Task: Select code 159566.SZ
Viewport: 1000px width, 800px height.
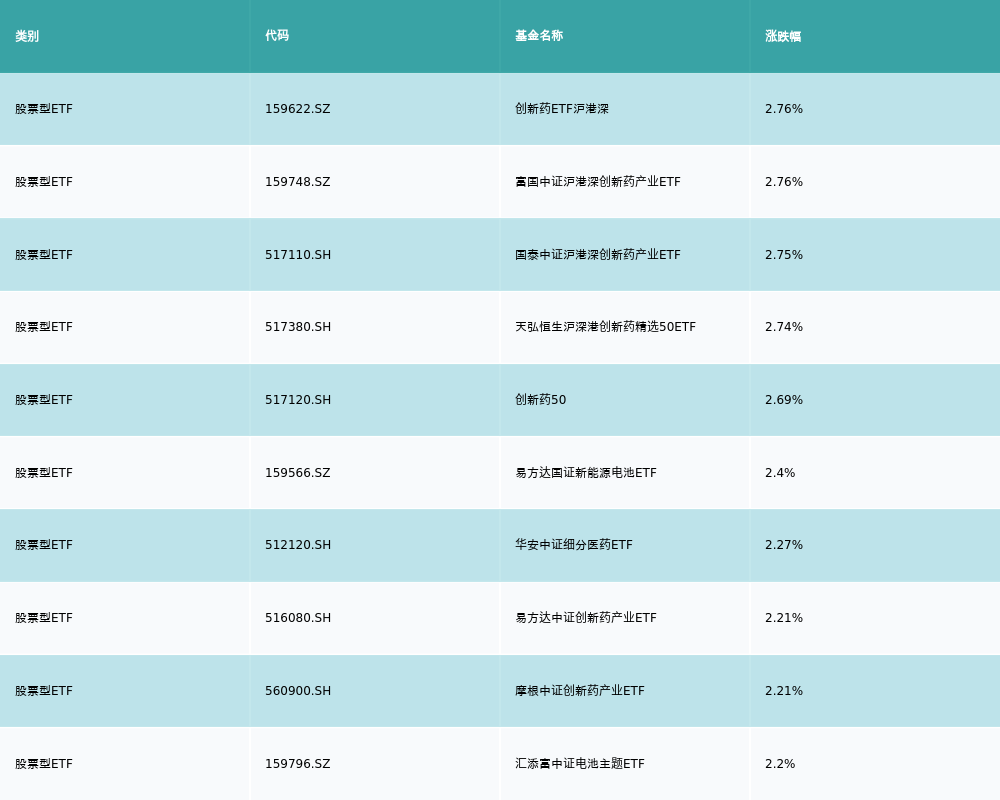Action: (x=298, y=473)
